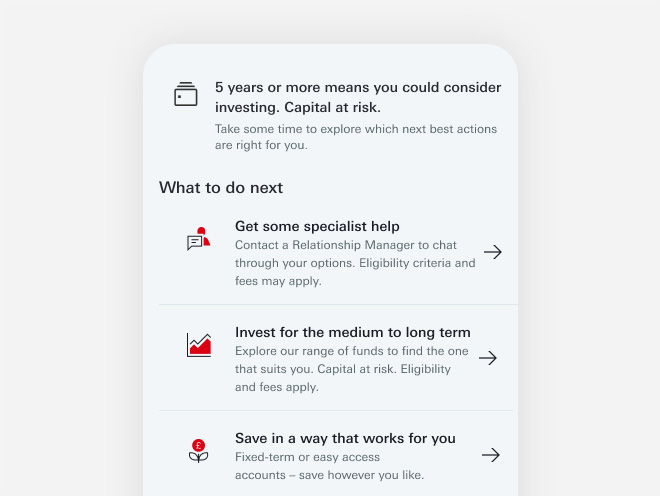Click 'Explore our range of funds' description
The image size is (660, 496).
click(x=351, y=369)
